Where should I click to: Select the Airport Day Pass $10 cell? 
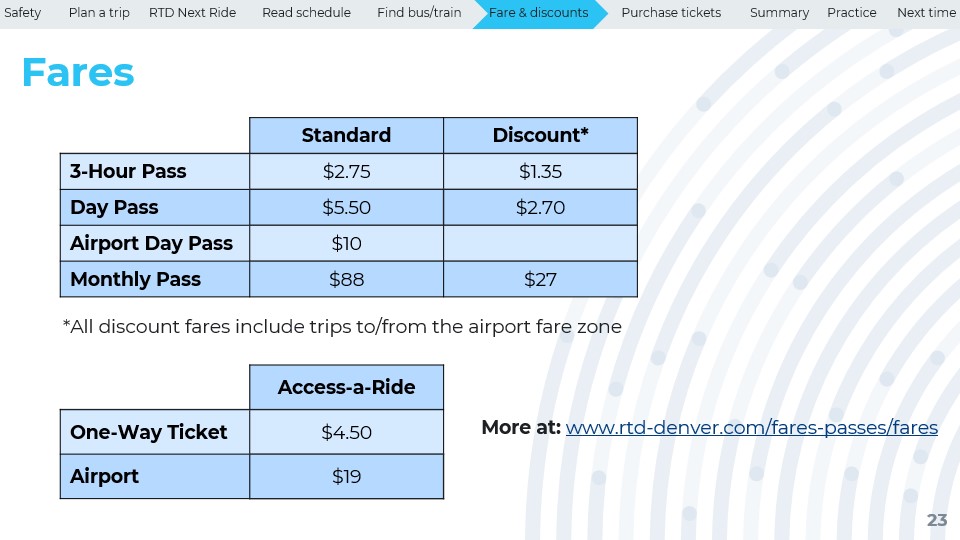tap(346, 243)
